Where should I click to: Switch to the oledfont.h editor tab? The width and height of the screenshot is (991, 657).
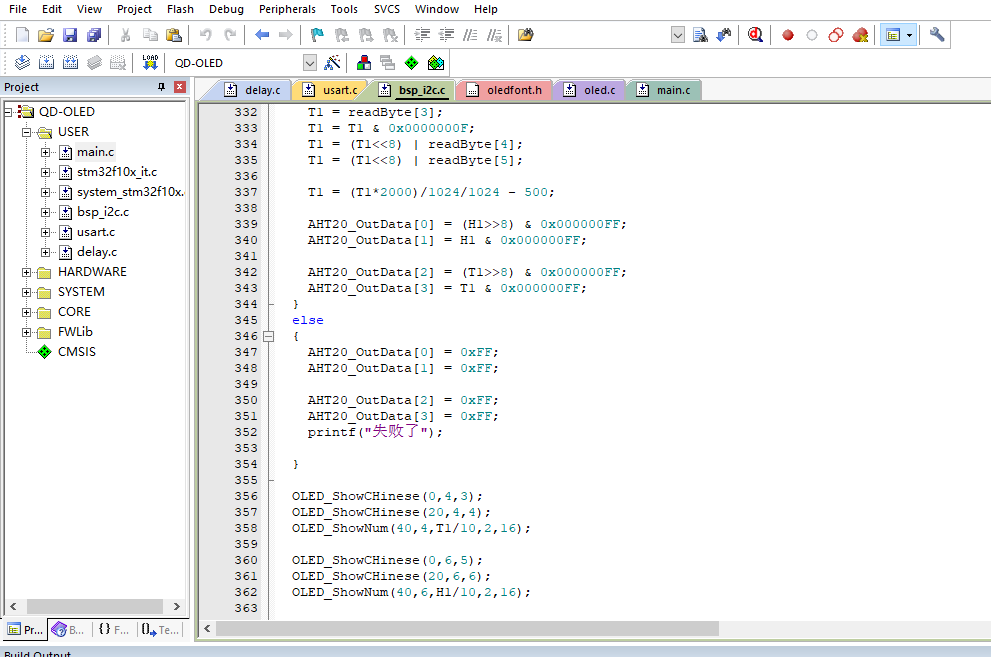(504, 89)
